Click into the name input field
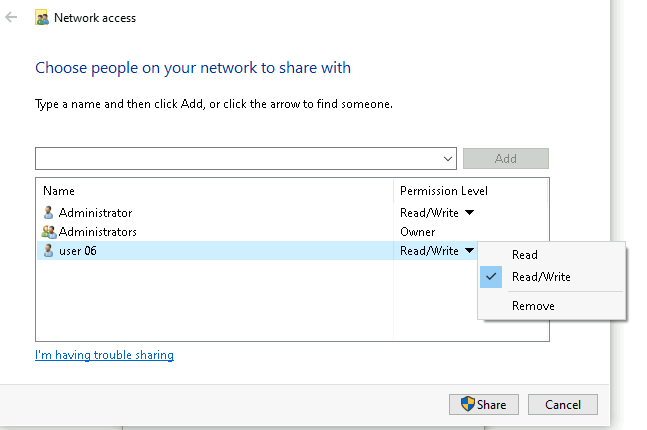647x430 pixels. click(238, 158)
